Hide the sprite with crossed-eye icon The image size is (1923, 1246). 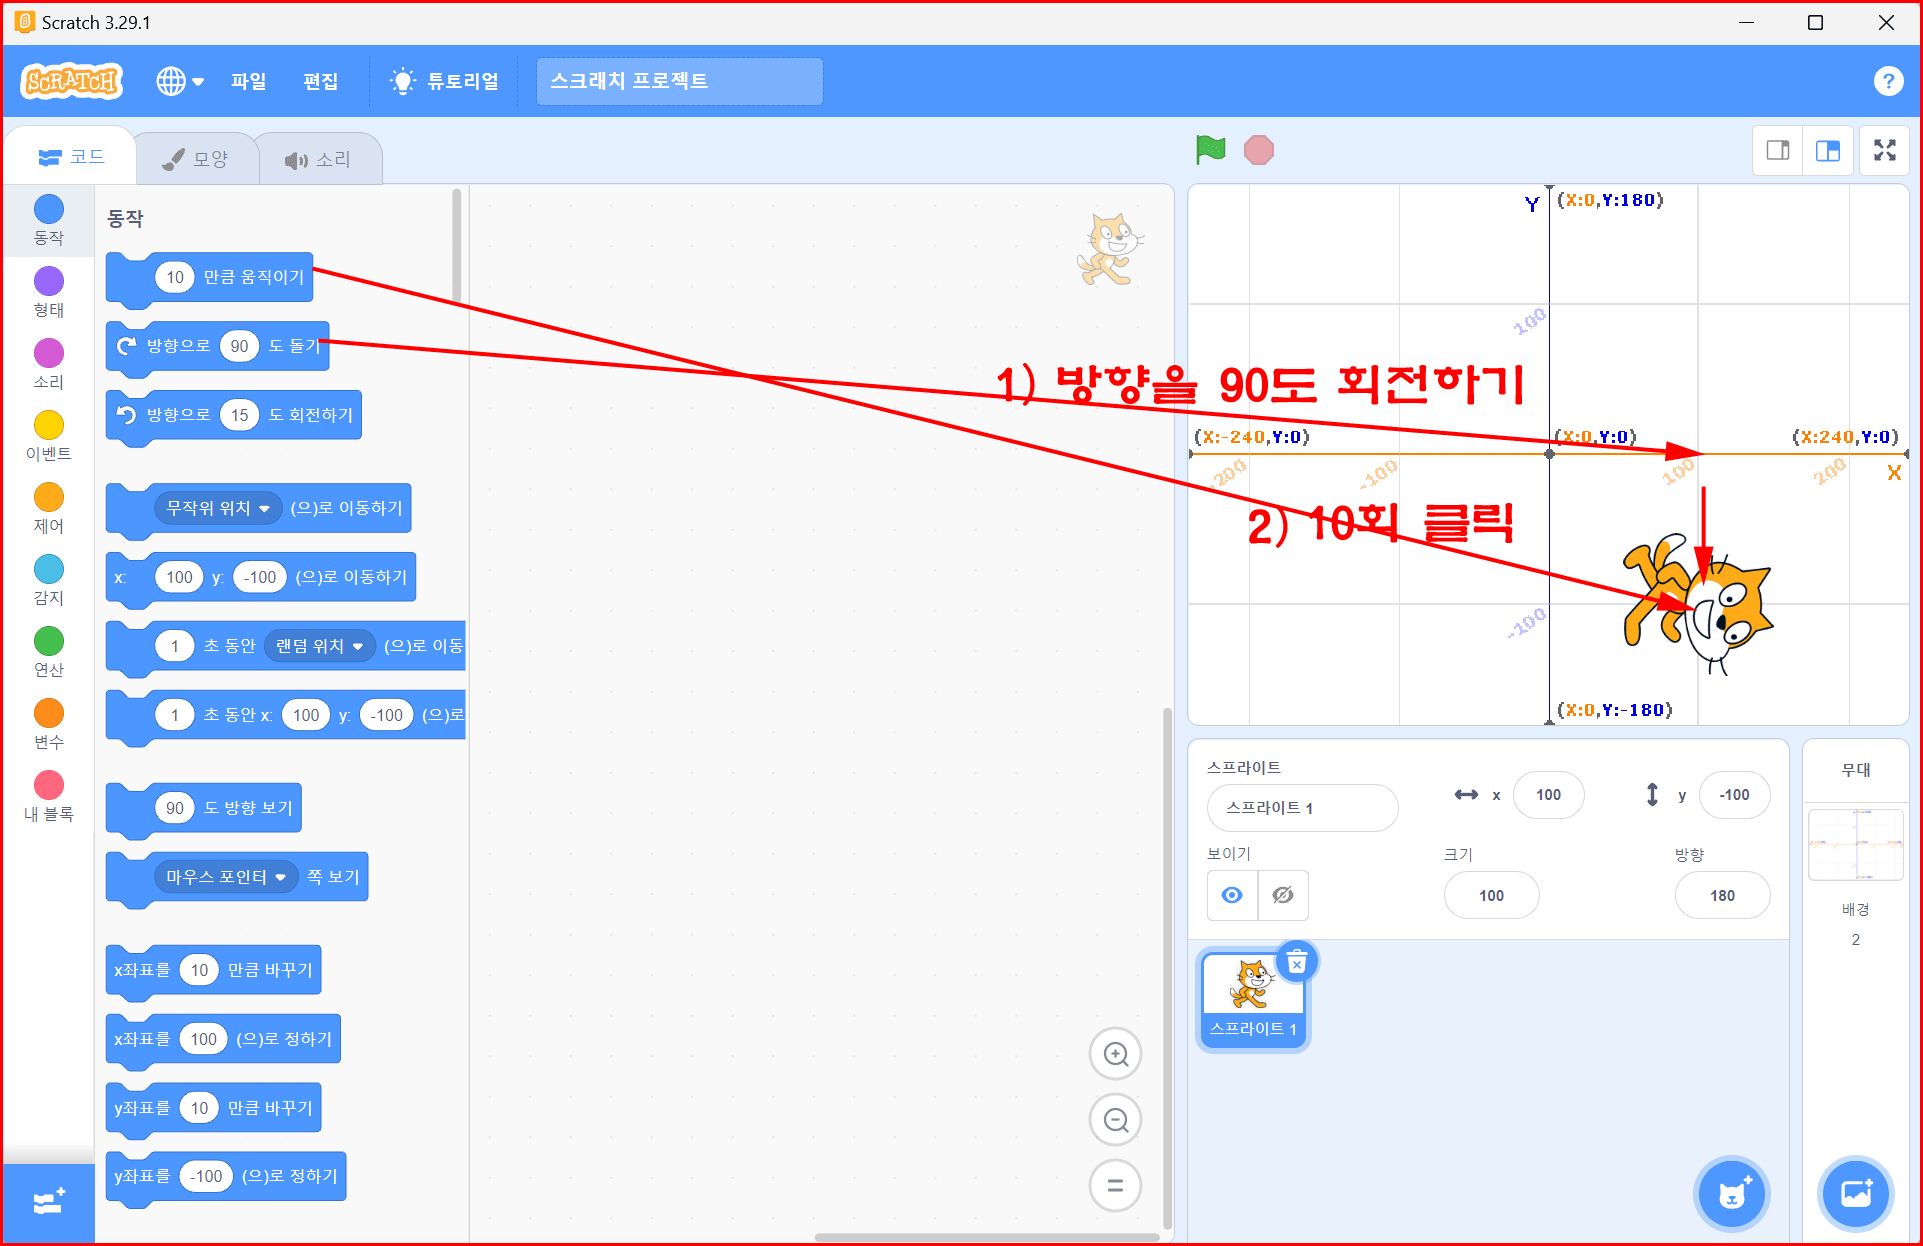point(1283,895)
